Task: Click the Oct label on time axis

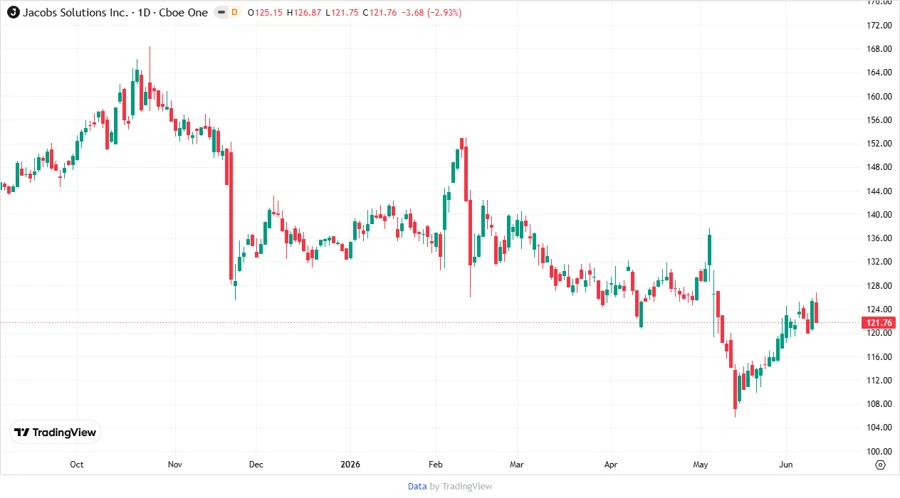Action: pyautogui.click(x=76, y=465)
